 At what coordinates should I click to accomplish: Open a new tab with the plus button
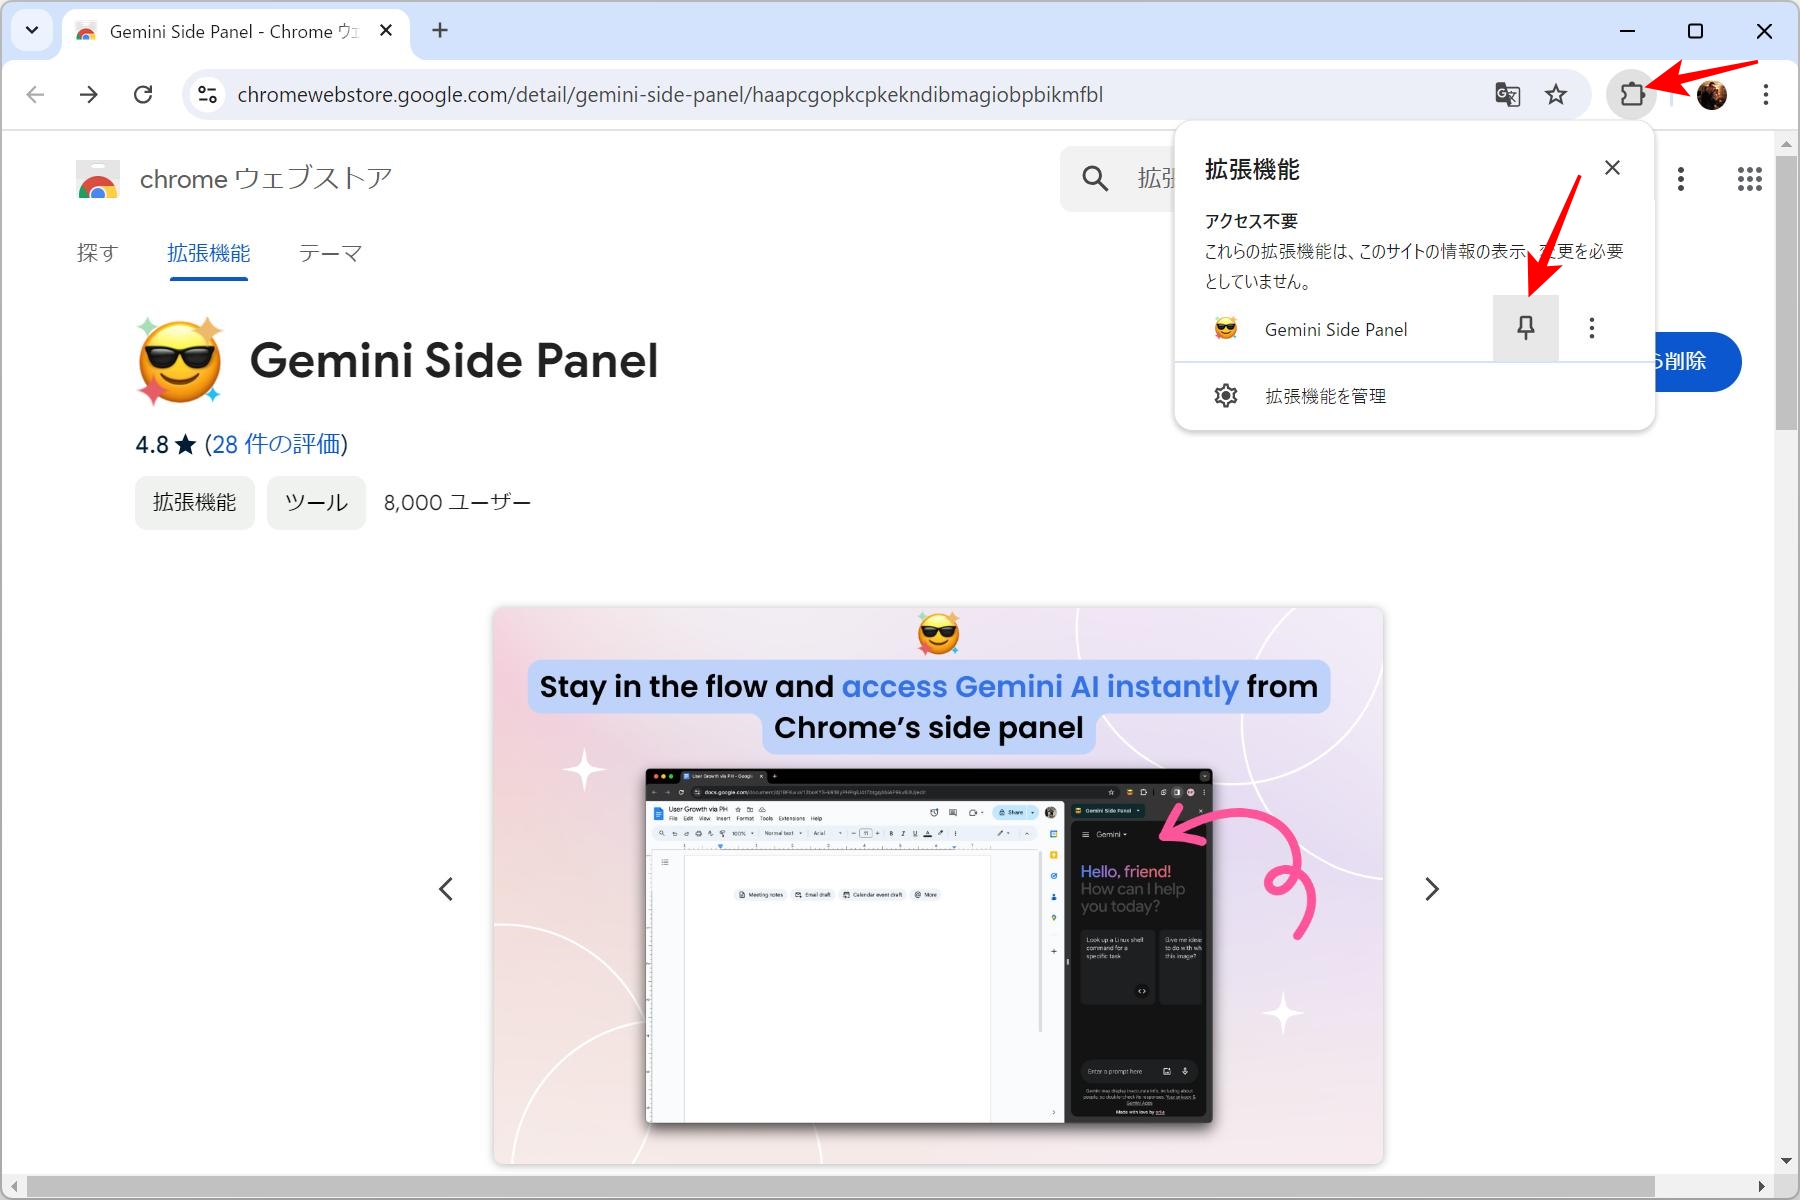click(440, 31)
